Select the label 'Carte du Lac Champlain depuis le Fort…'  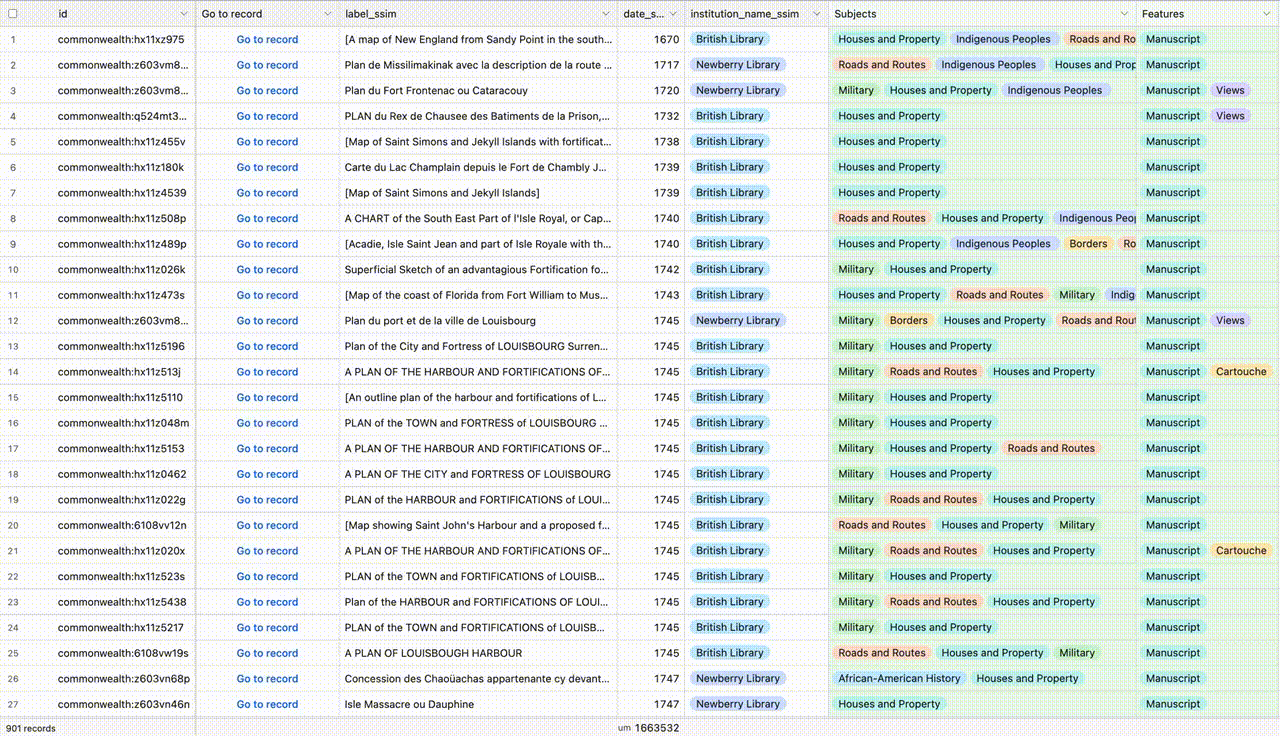pos(476,167)
